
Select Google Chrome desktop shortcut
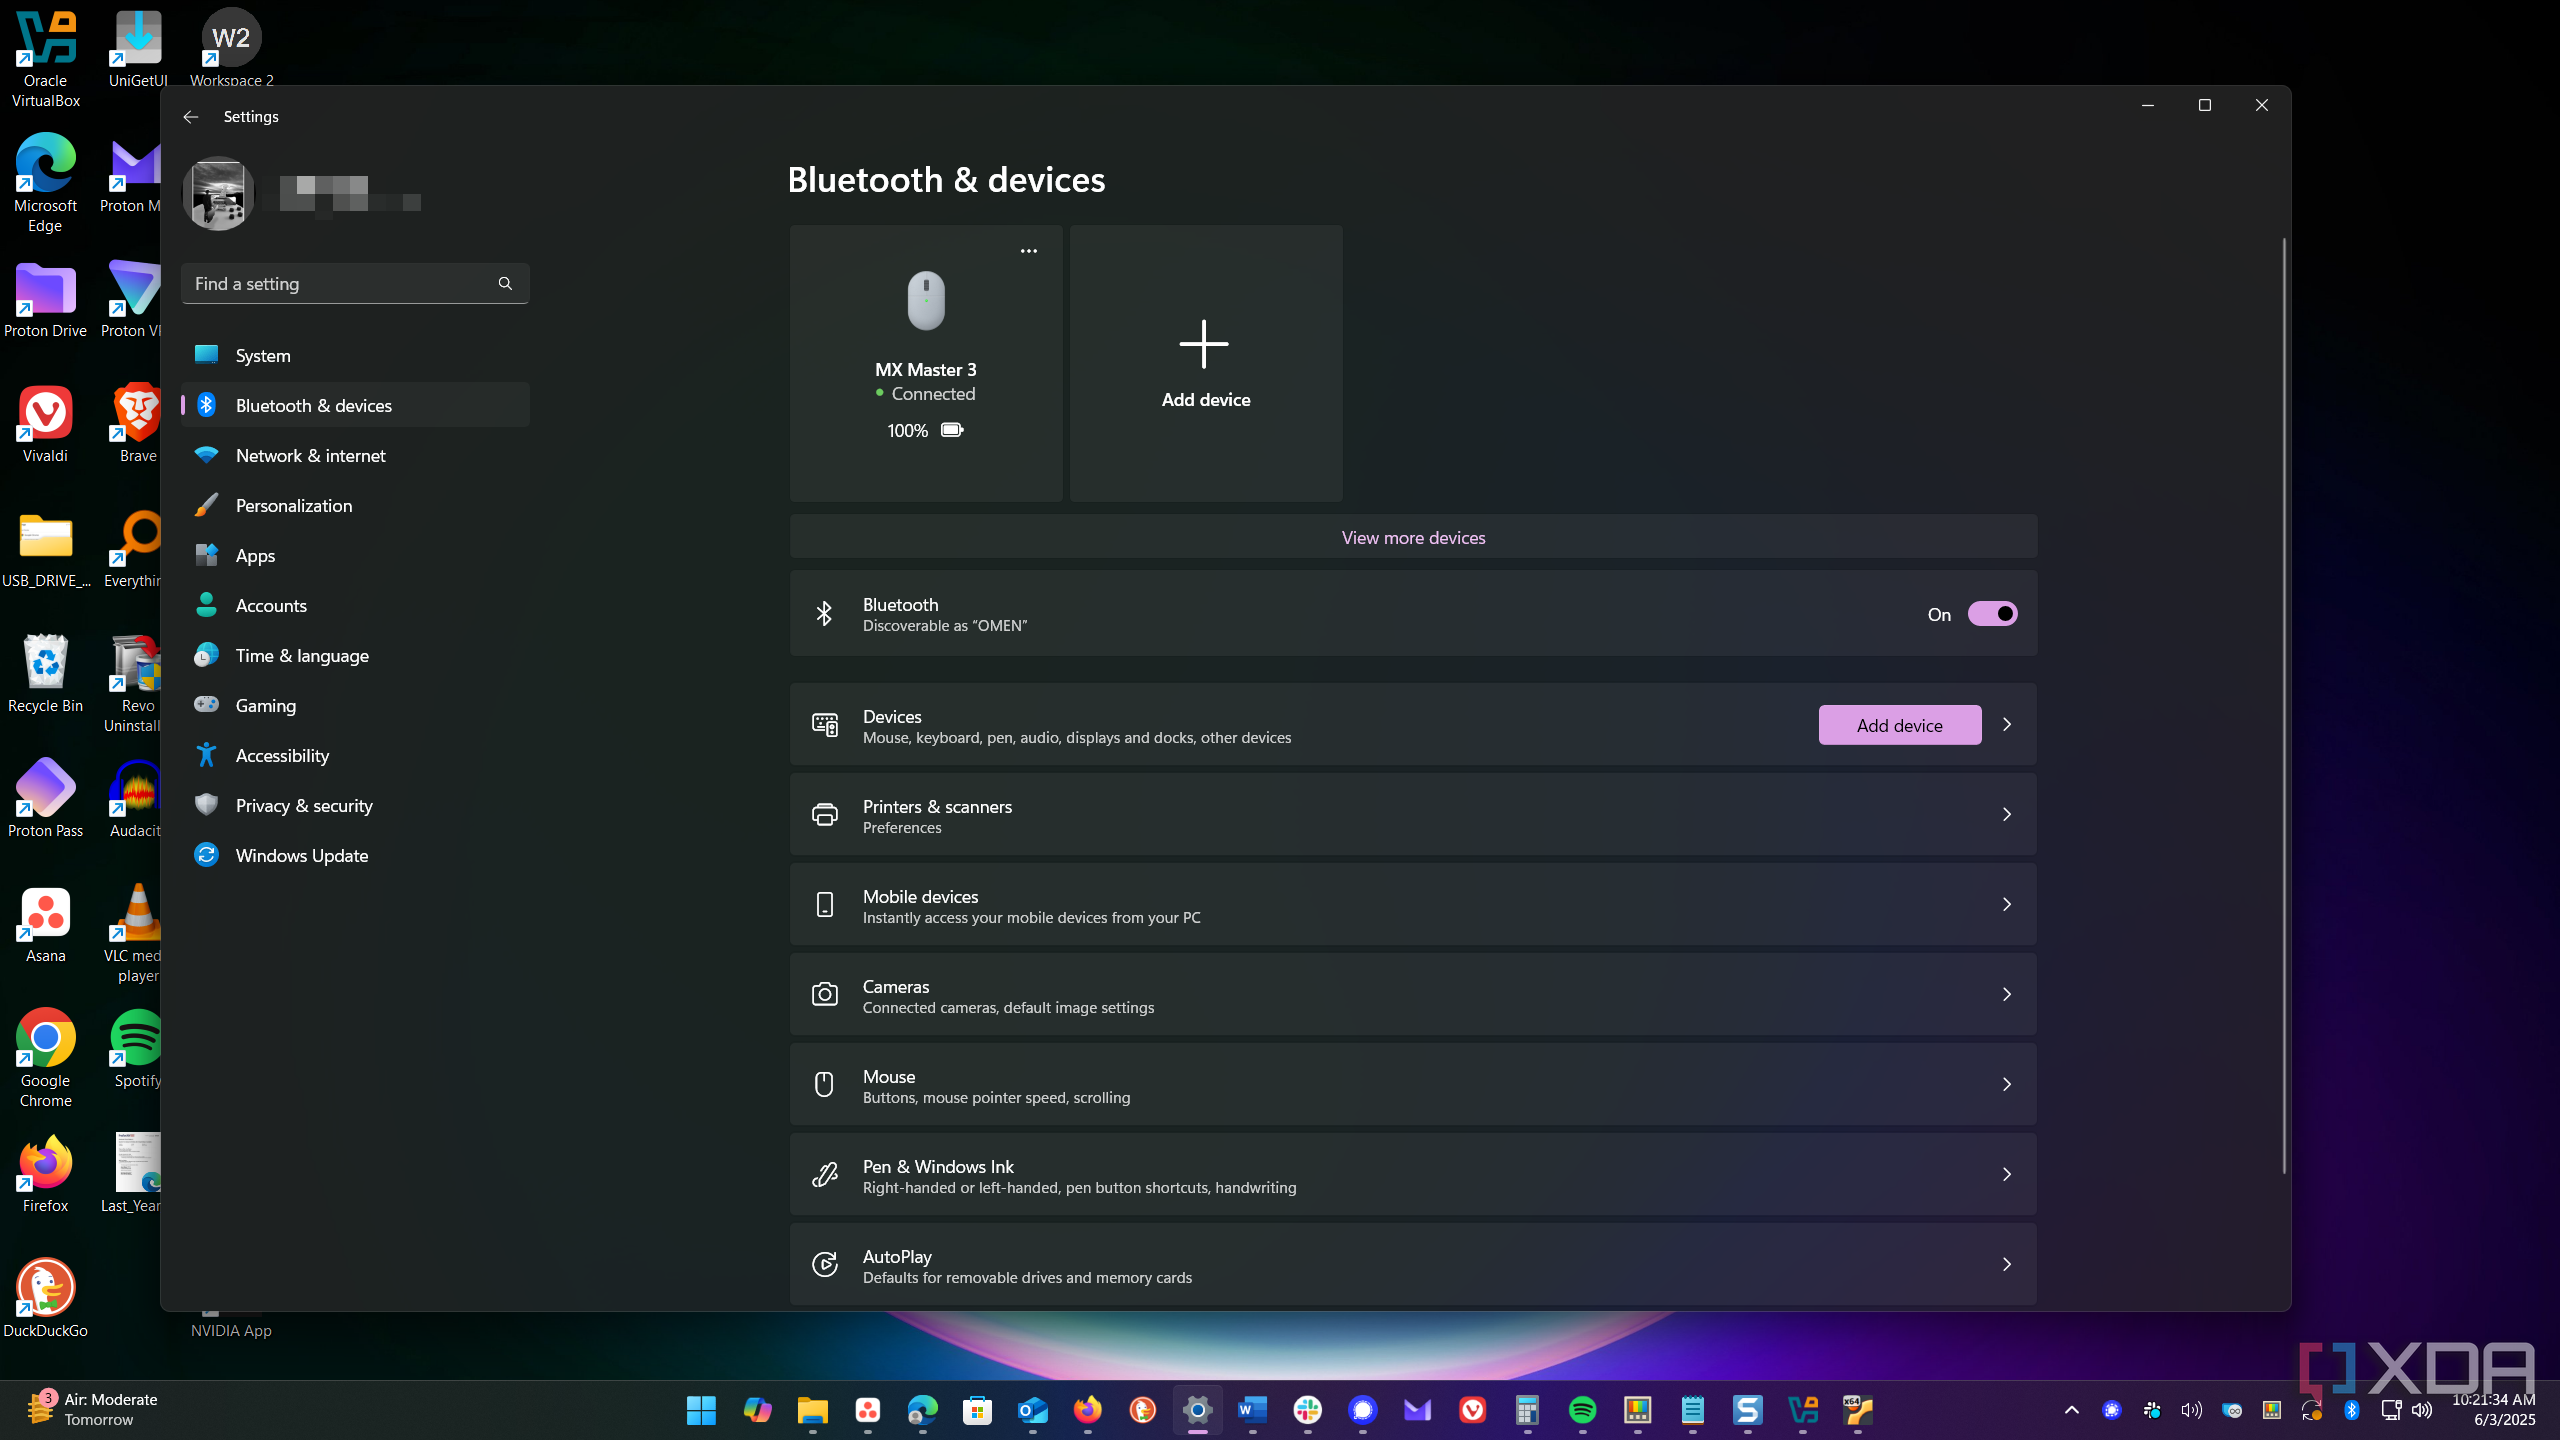[45, 1058]
